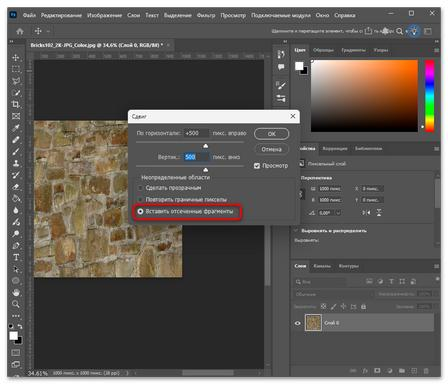Select Сделать прозрачным radio option
Screen dimensions: 448x384
(140, 188)
